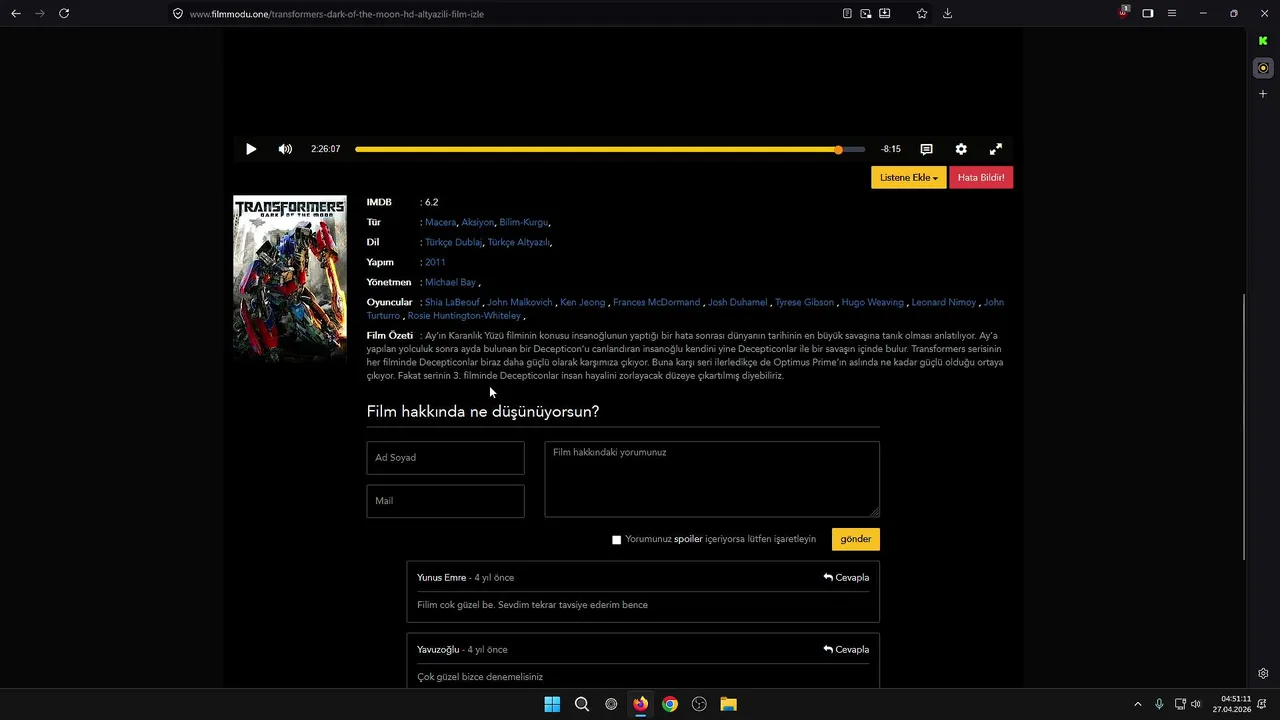The height and width of the screenshot is (720, 1280).
Task: Open File Explorer from taskbar
Action: [729, 704]
